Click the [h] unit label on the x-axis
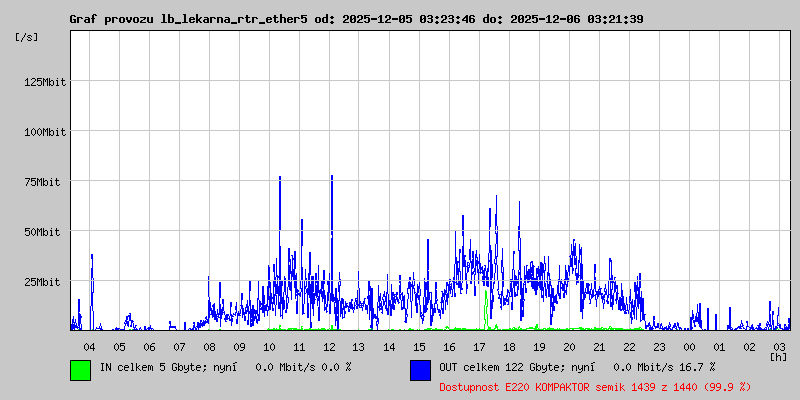The height and width of the screenshot is (400, 800). [778, 356]
